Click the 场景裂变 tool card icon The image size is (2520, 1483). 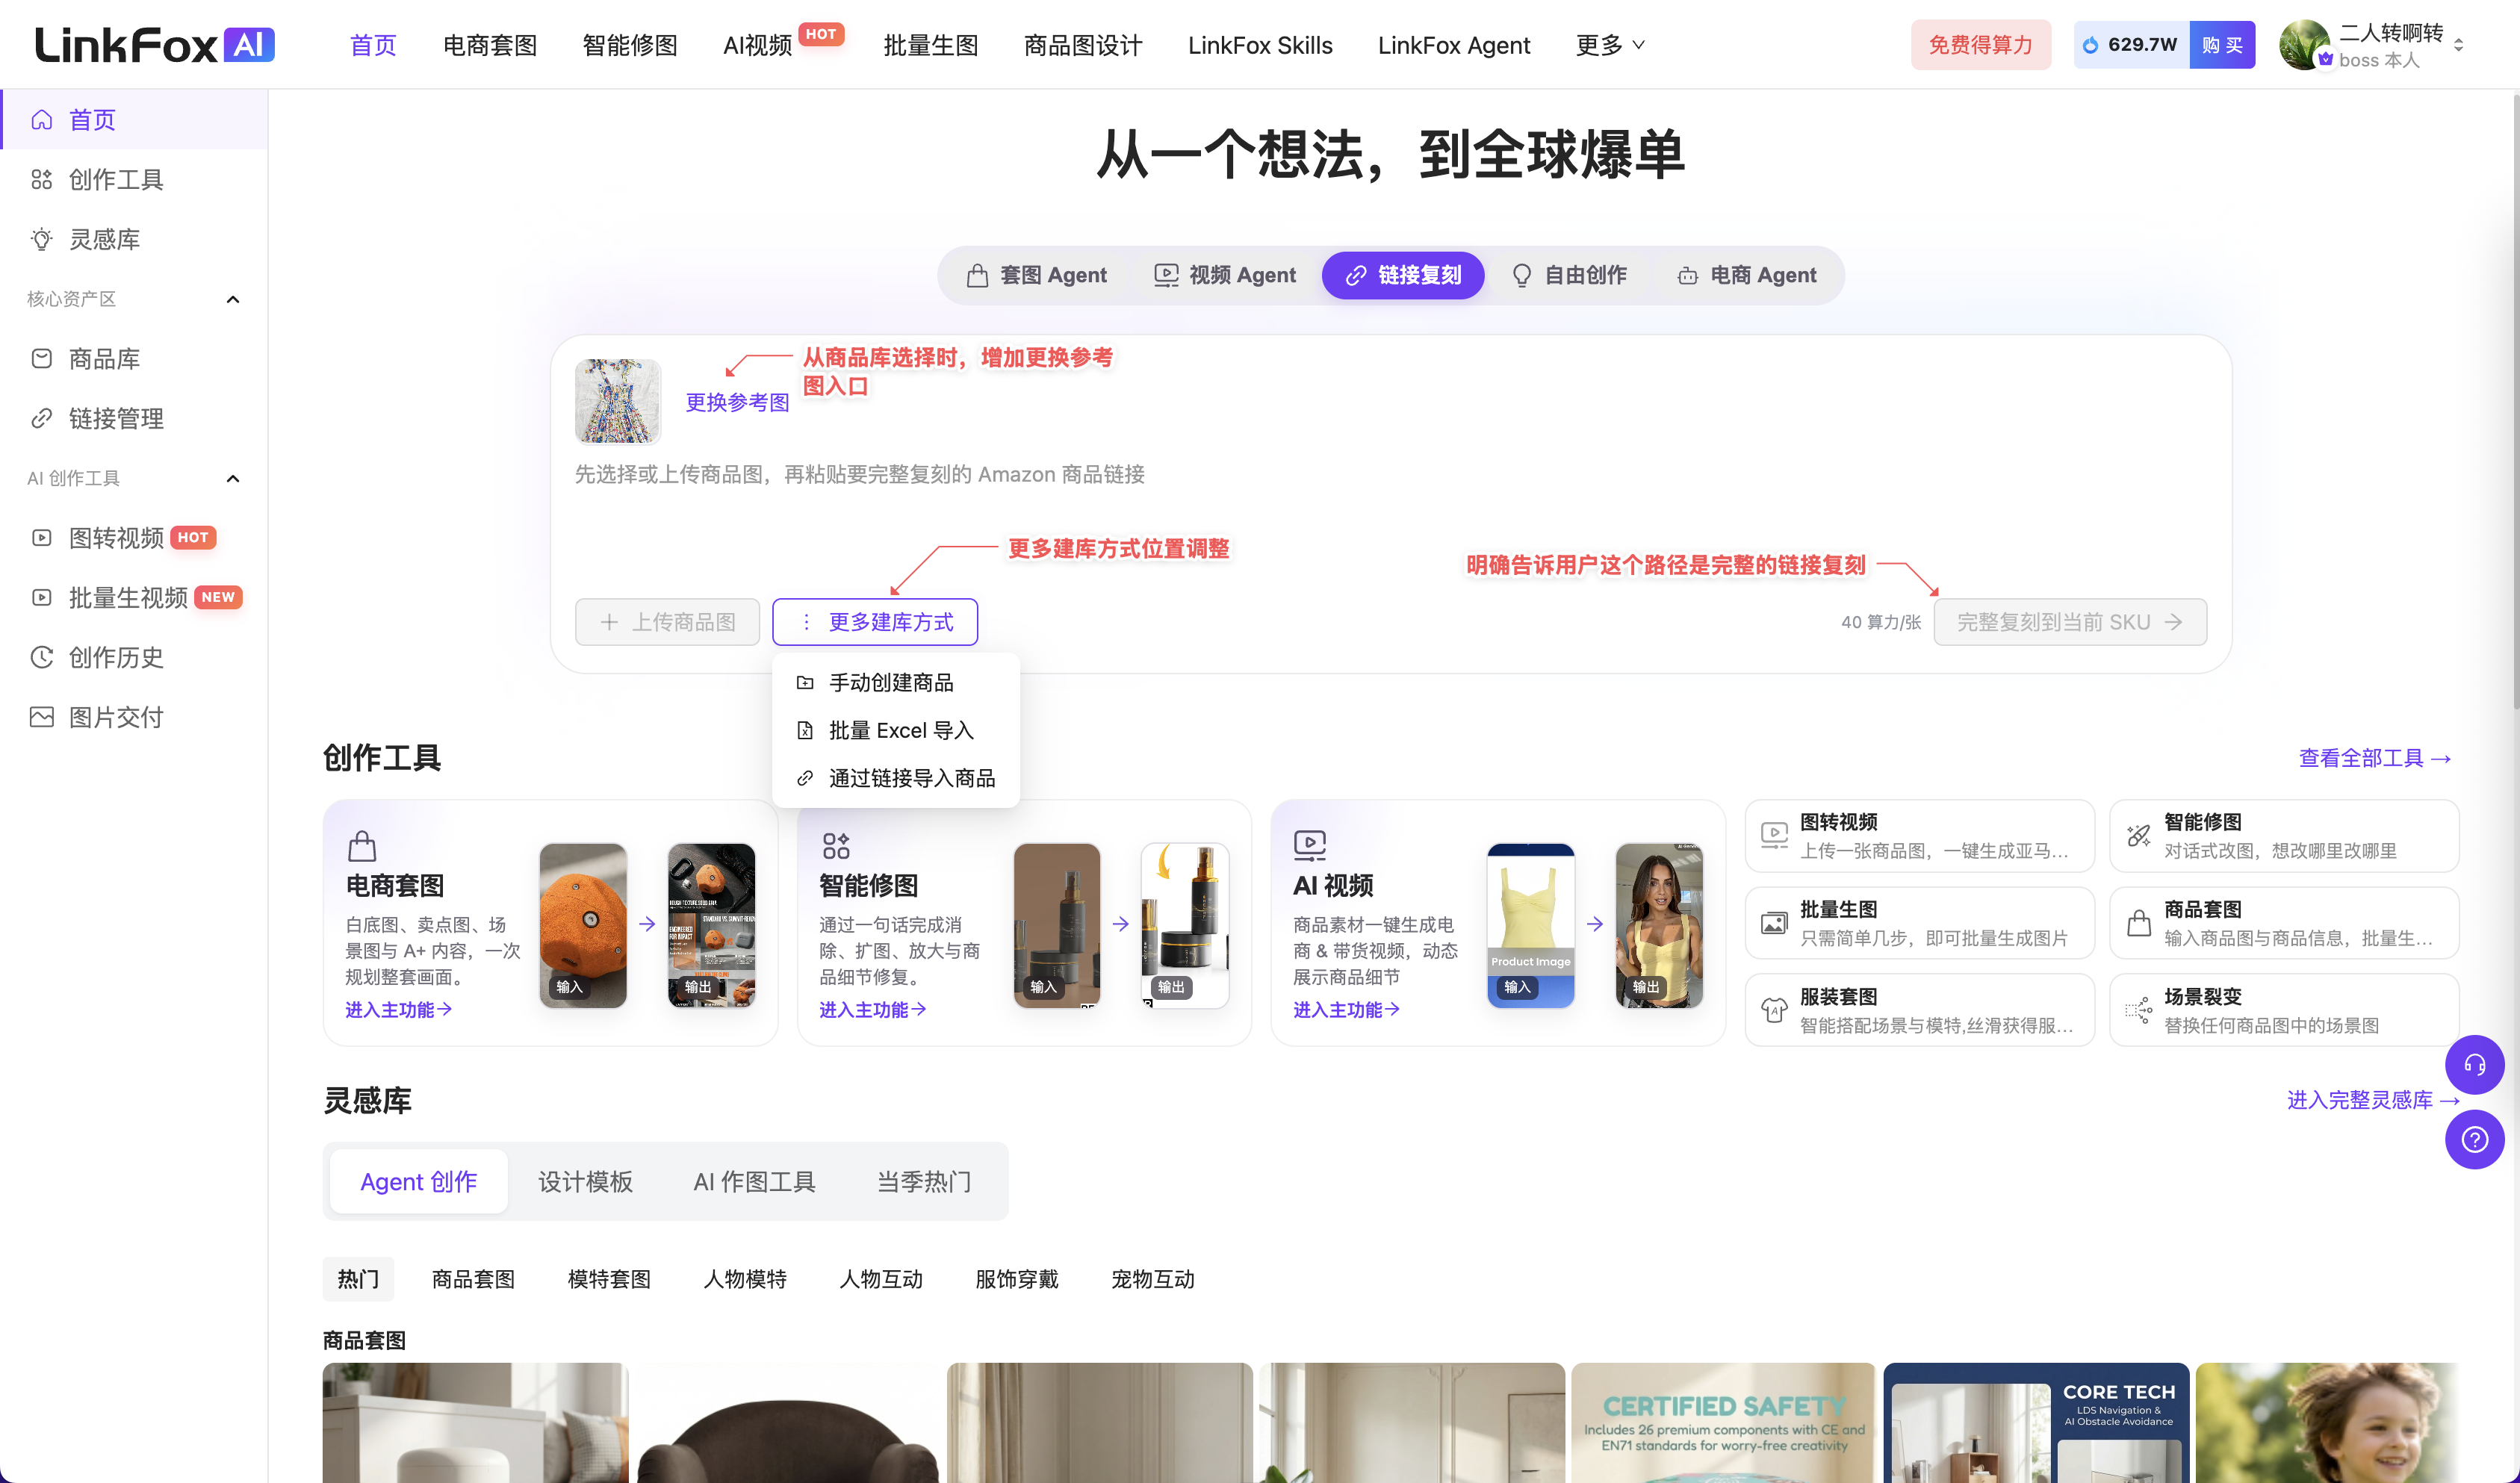[x=2138, y=1010]
